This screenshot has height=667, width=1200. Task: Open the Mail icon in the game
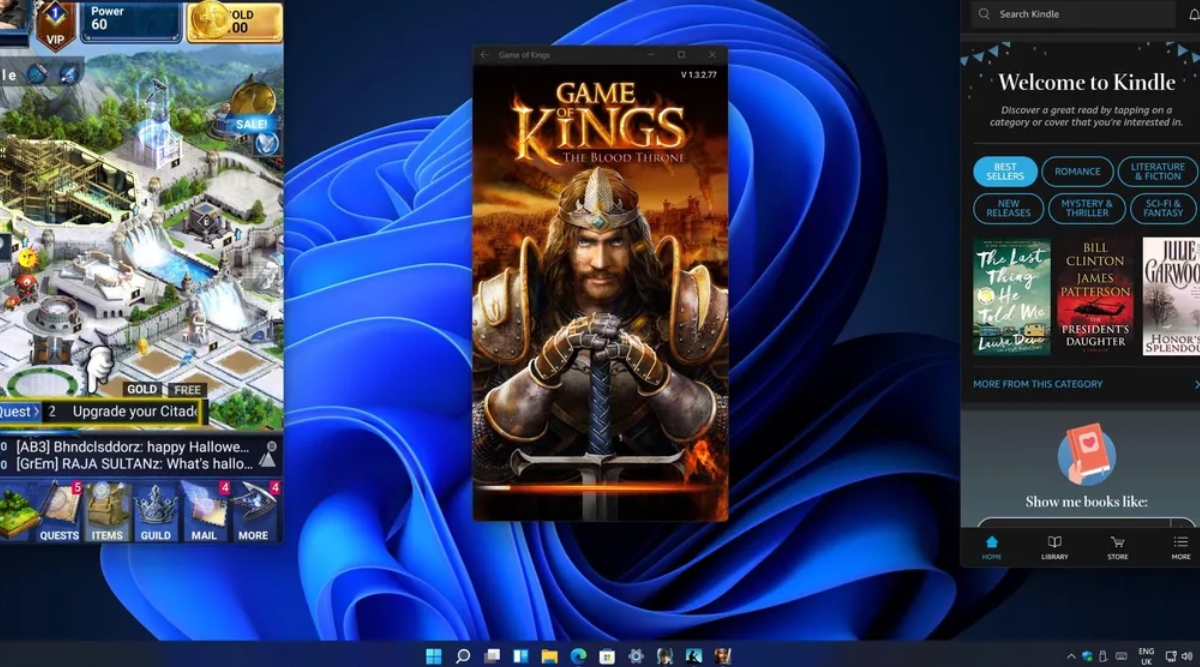tap(204, 512)
